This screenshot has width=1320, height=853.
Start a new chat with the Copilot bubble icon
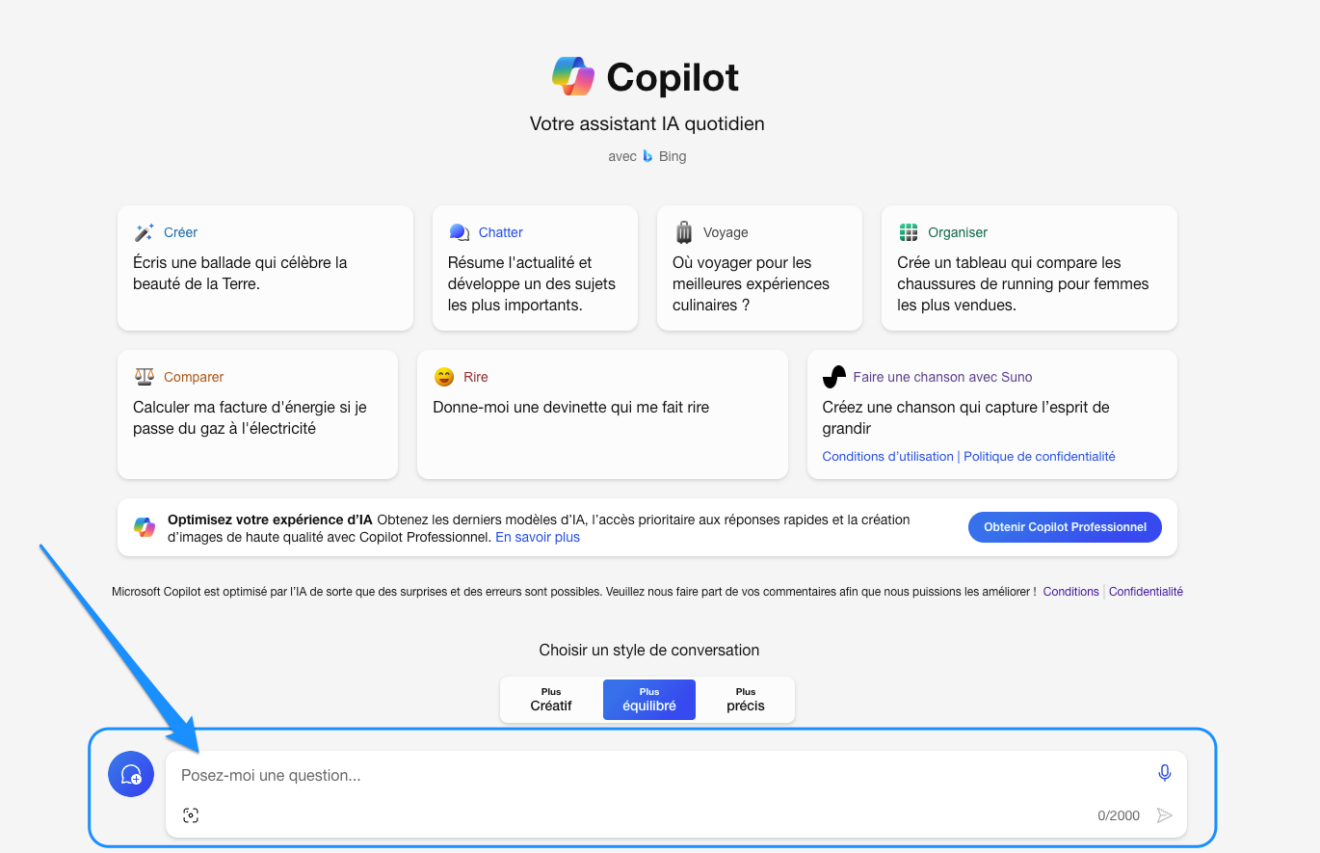pos(131,773)
